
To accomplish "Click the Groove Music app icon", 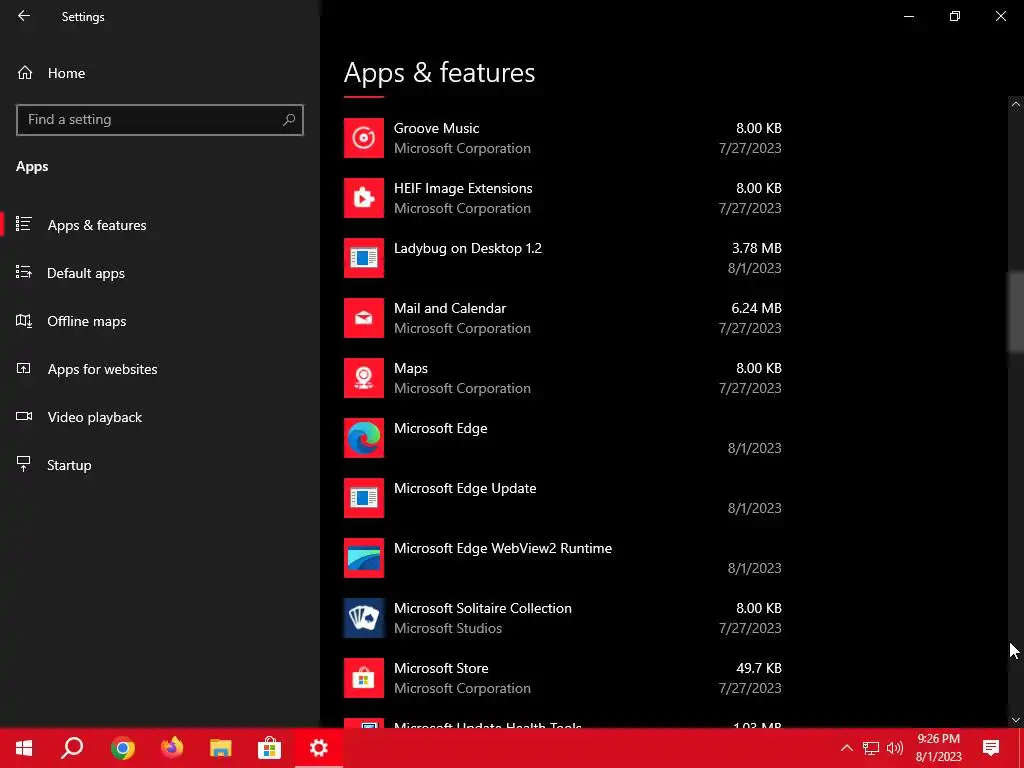I will (x=364, y=138).
